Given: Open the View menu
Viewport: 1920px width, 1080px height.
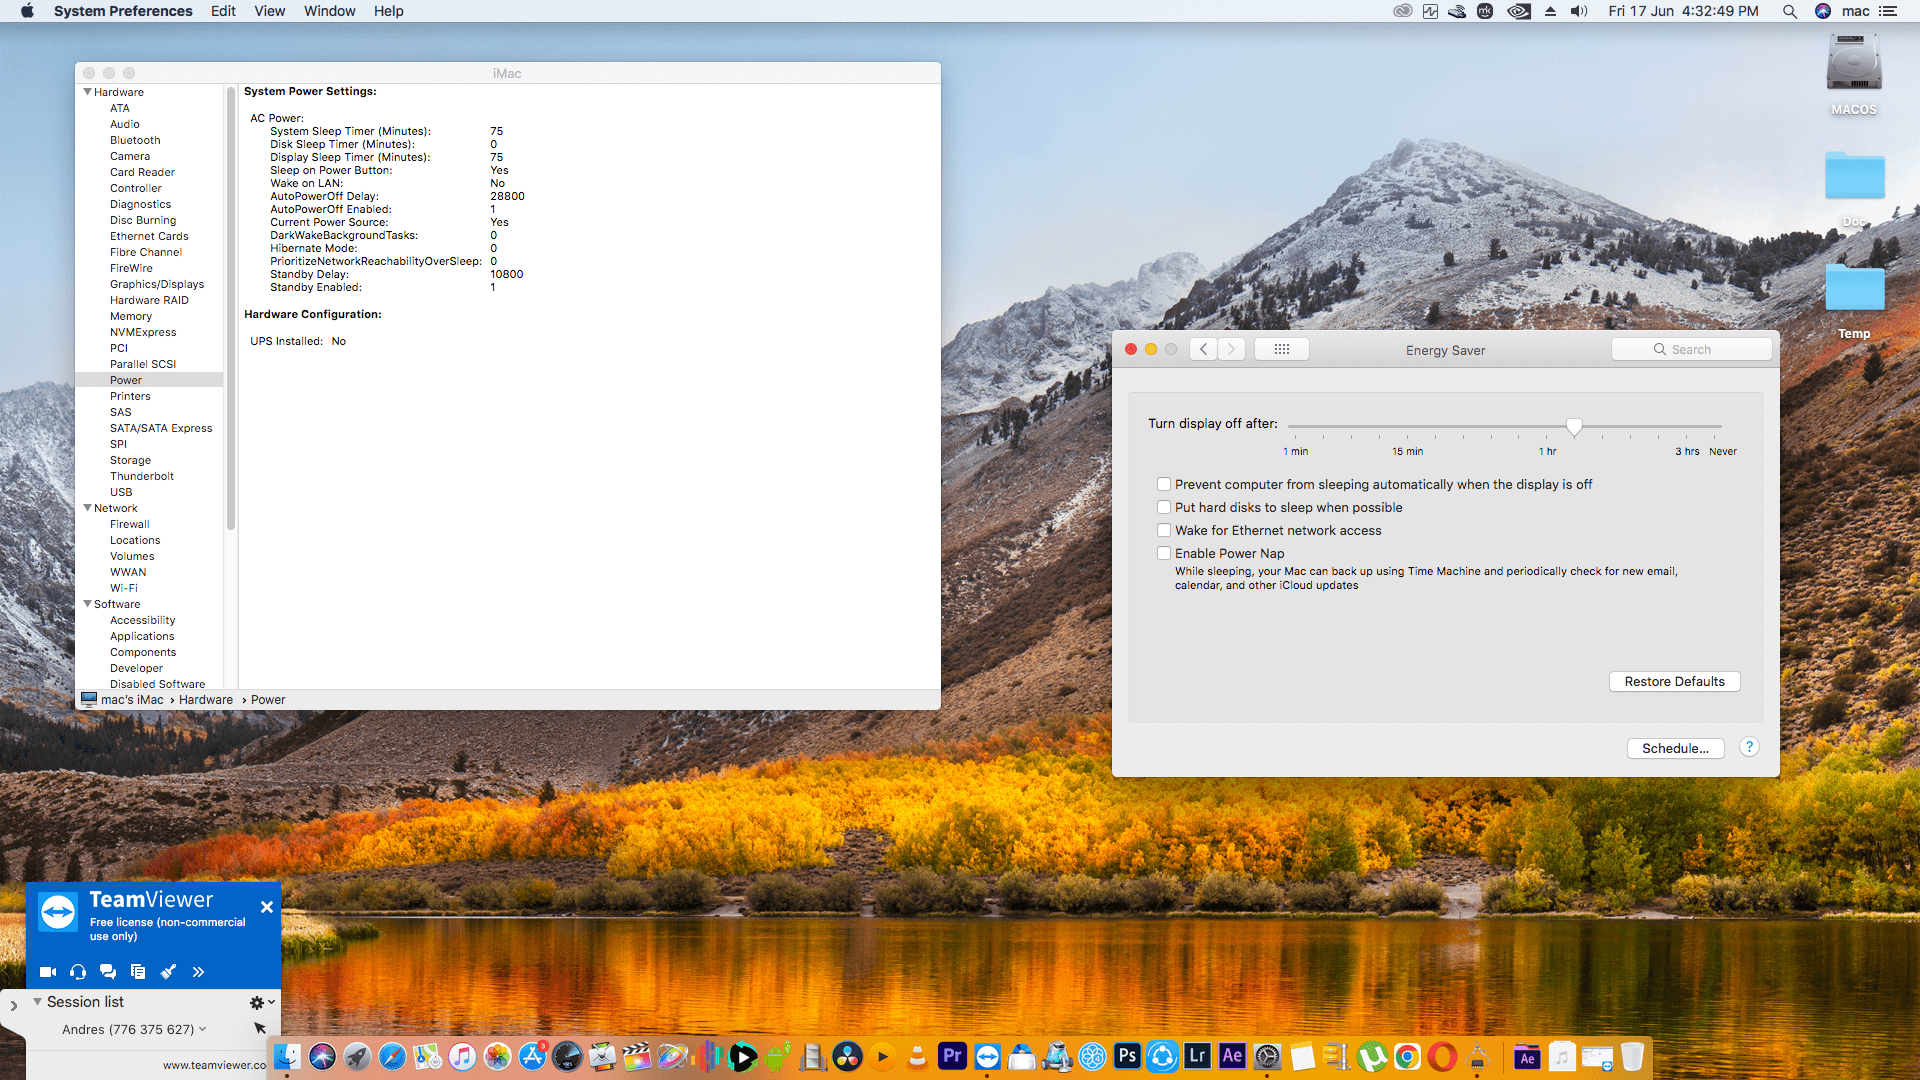Looking at the screenshot, I should point(269,11).
